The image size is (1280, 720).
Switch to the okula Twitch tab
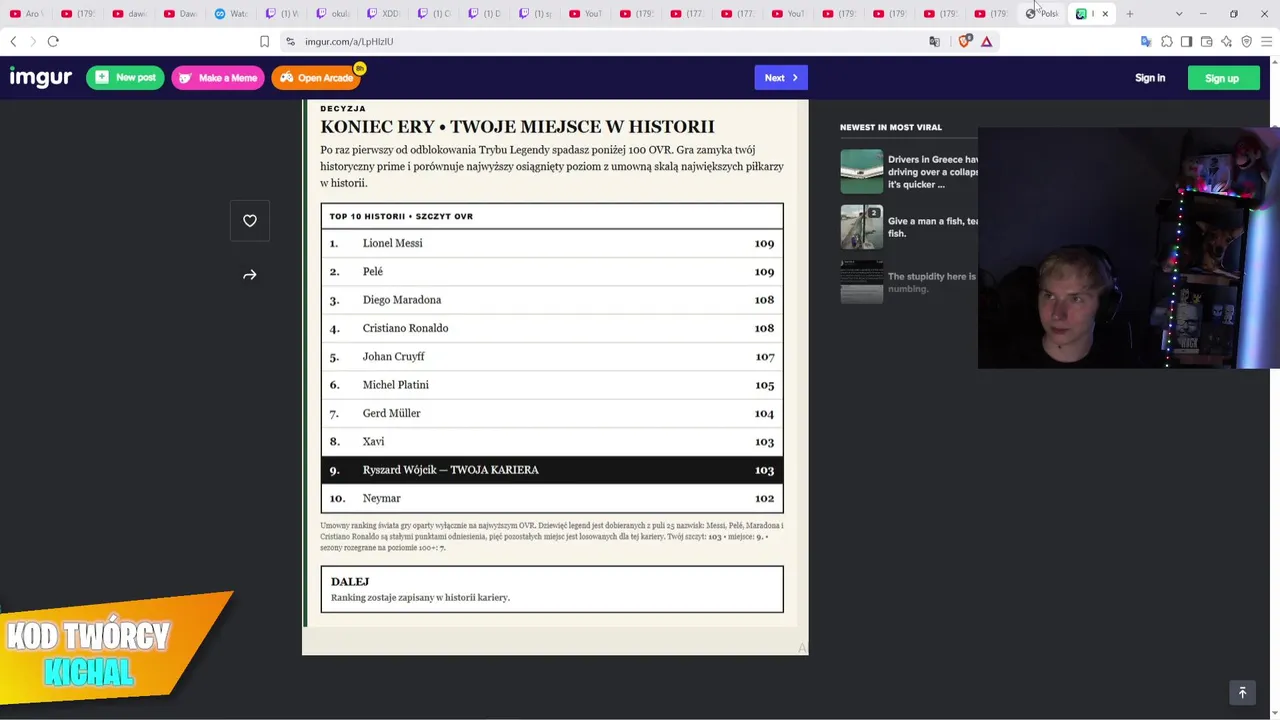333,14
